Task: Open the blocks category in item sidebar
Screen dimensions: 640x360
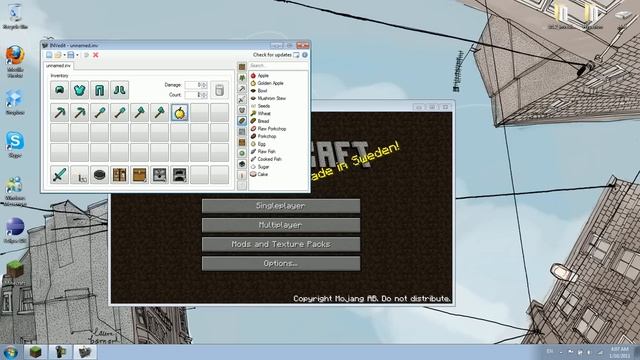Action: tap(242, 67)
